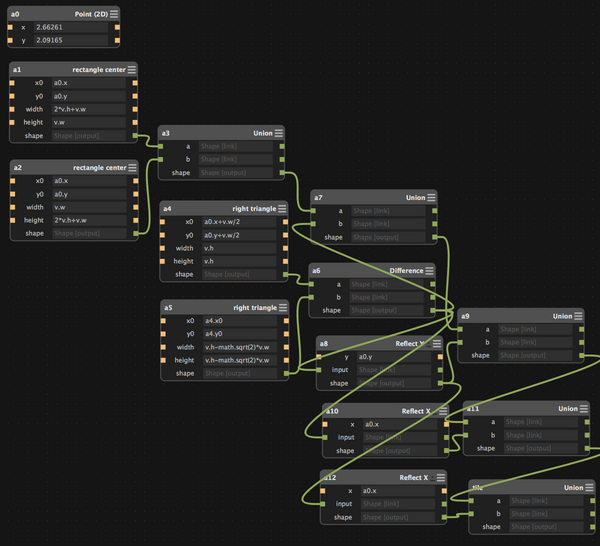Screen dimensions: 600x546
Task: Open the a9 Union node menu icon
Action: 578,316
